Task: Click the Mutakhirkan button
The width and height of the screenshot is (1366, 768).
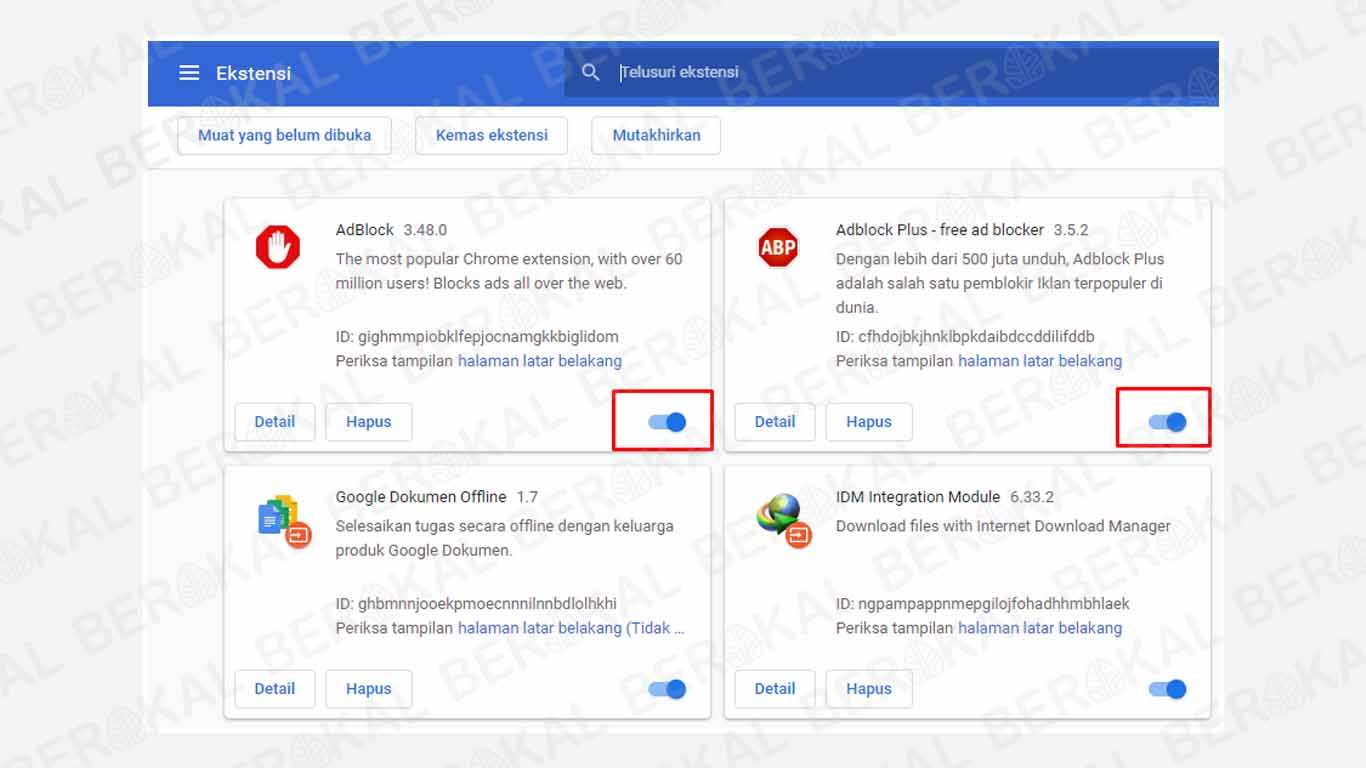Action: (x=656, y=135)
